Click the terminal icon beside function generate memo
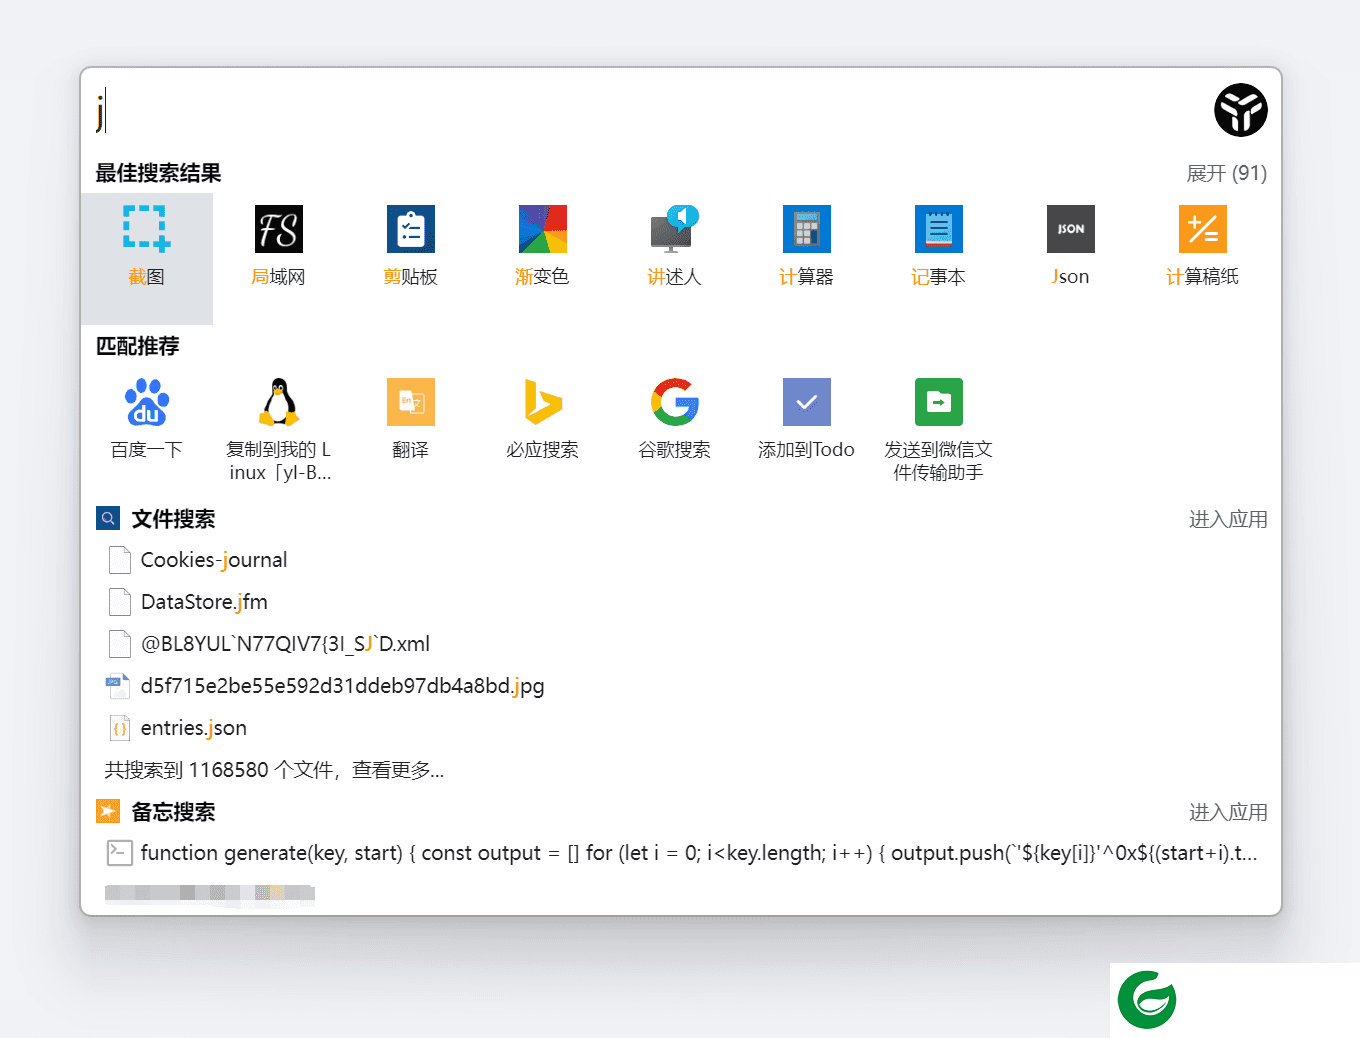This screenshot has width=1360, height=1038. click(119, 853)
